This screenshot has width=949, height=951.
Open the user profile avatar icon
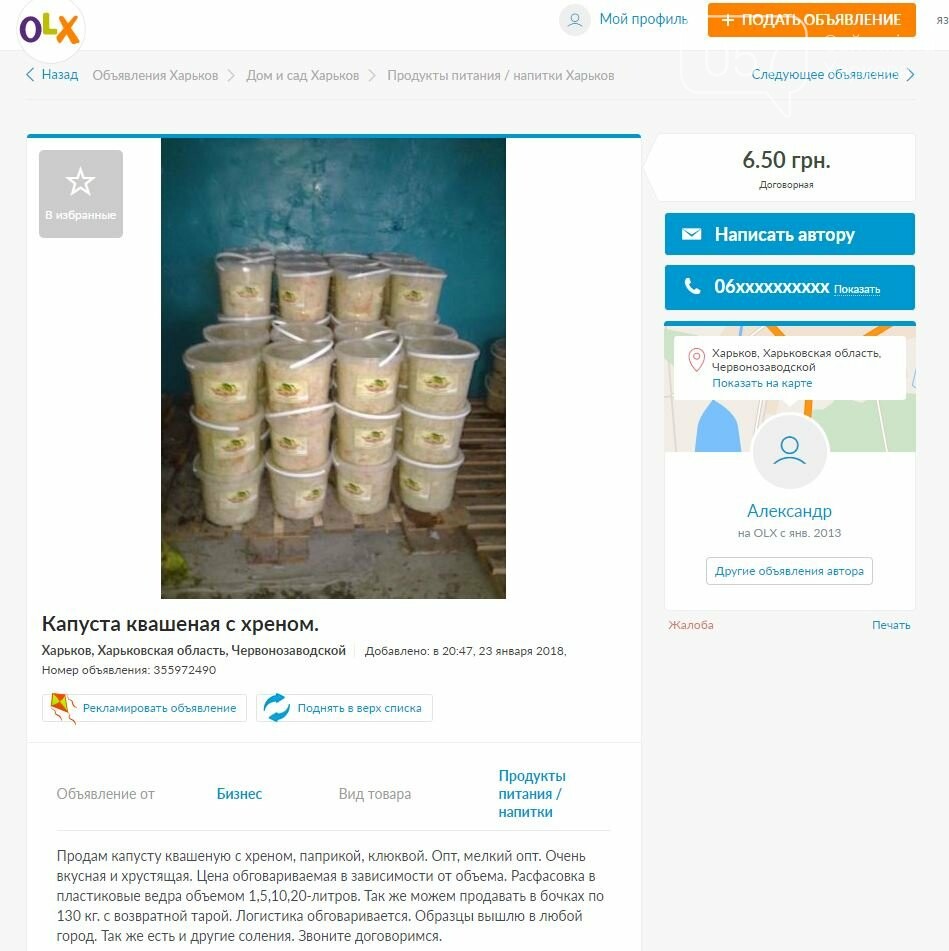(x=574, y=20)
